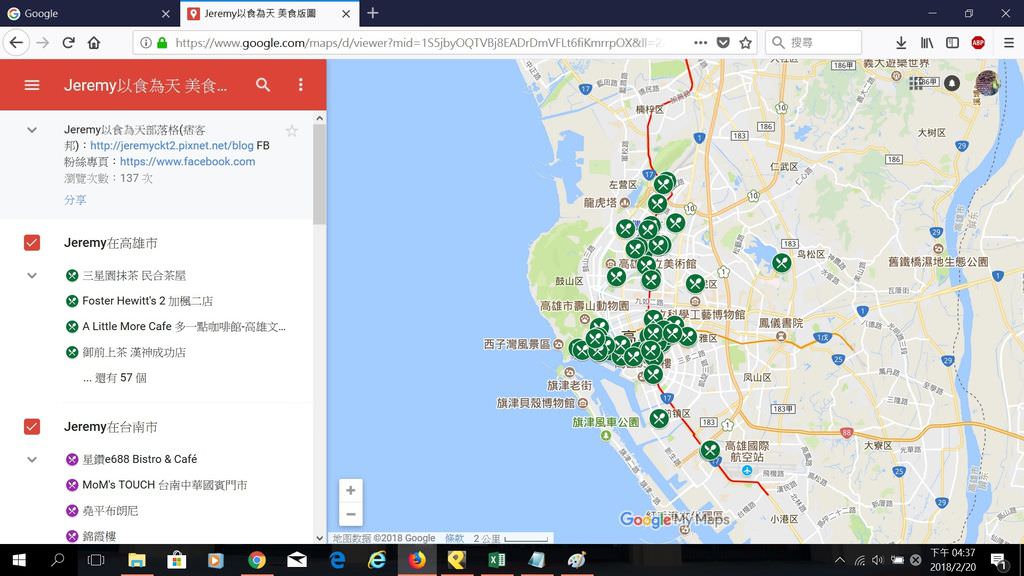Select 三星園抹茶 民合茶屋 place
Screen dimensions: 1024x576
pos(134,276)
